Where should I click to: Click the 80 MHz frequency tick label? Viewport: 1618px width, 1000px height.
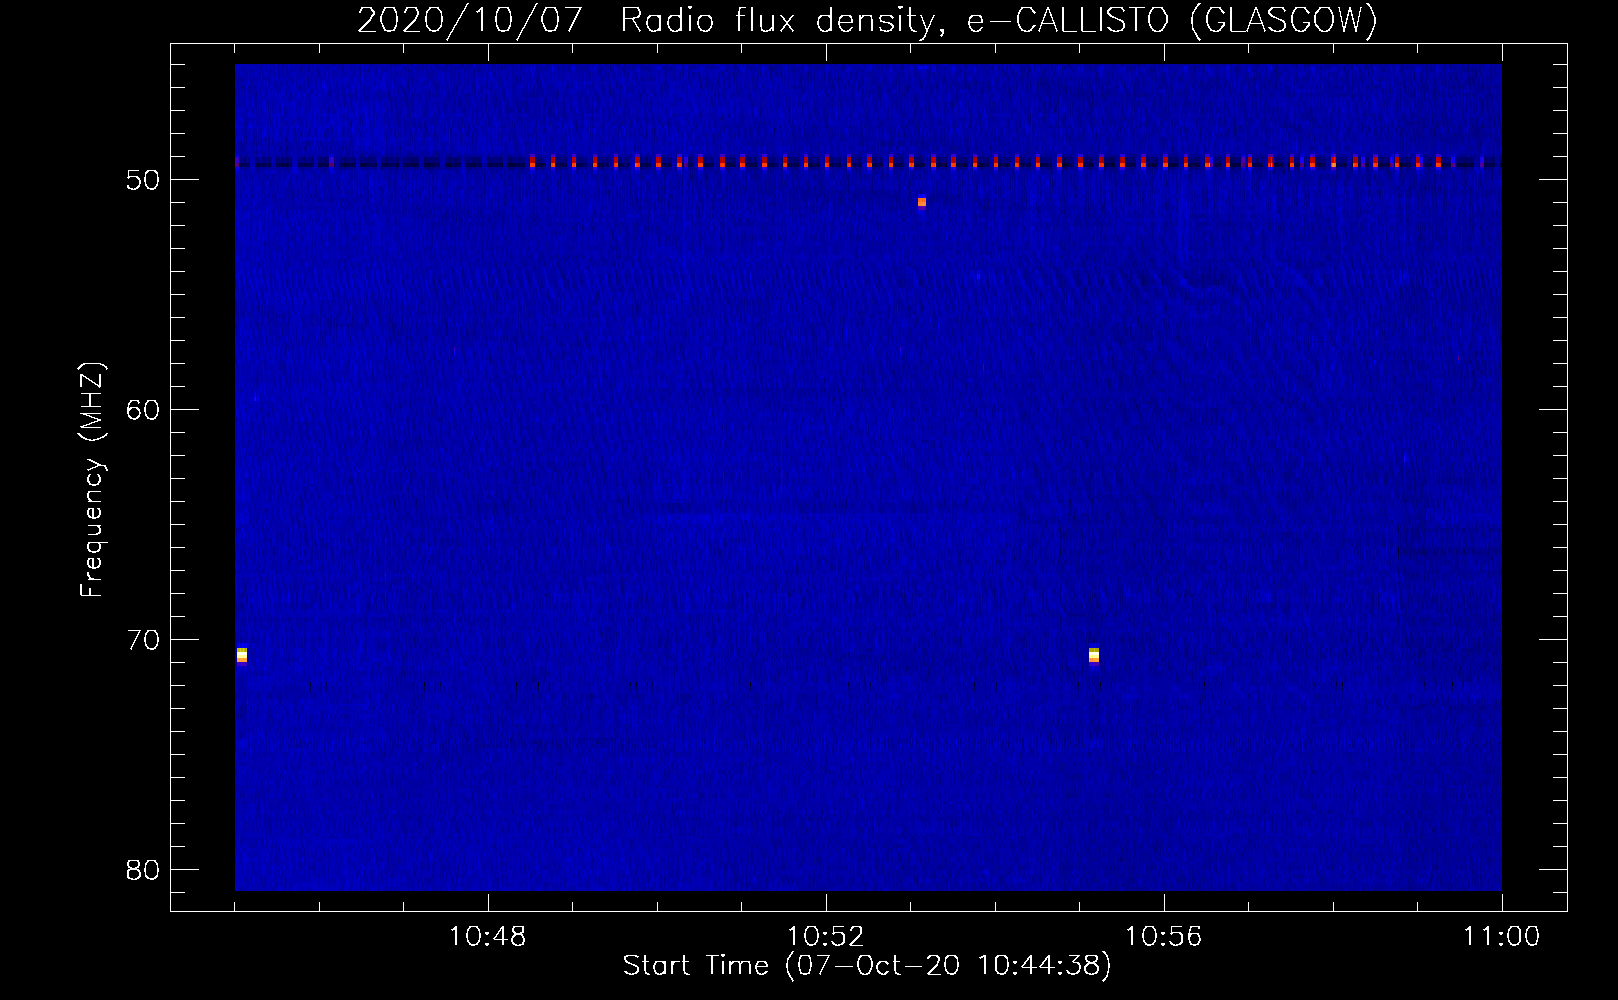(x=143, y=870)
